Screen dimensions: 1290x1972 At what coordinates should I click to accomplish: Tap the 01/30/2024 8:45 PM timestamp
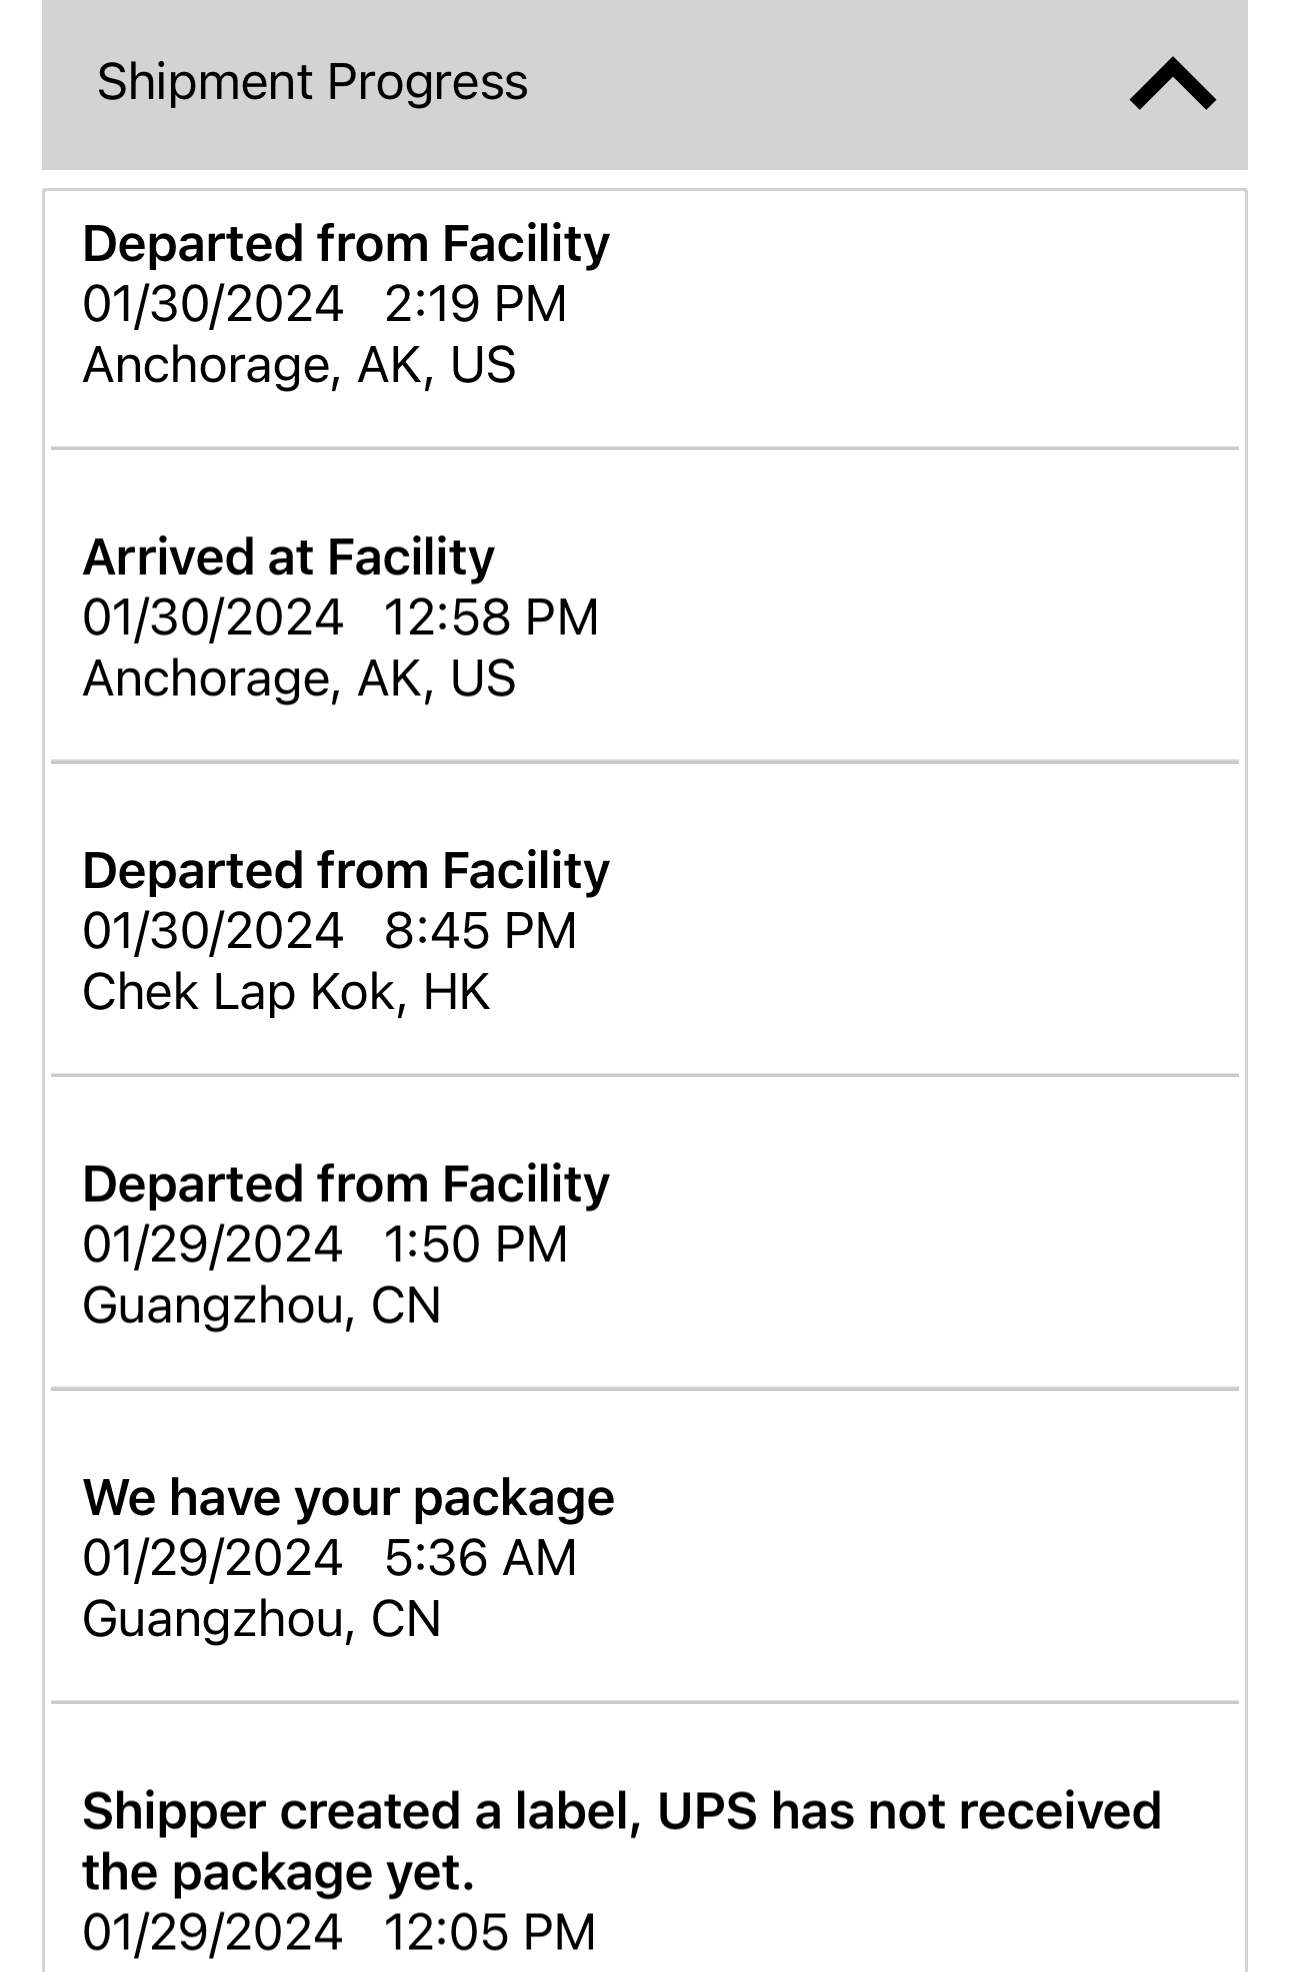coord(330,931)
